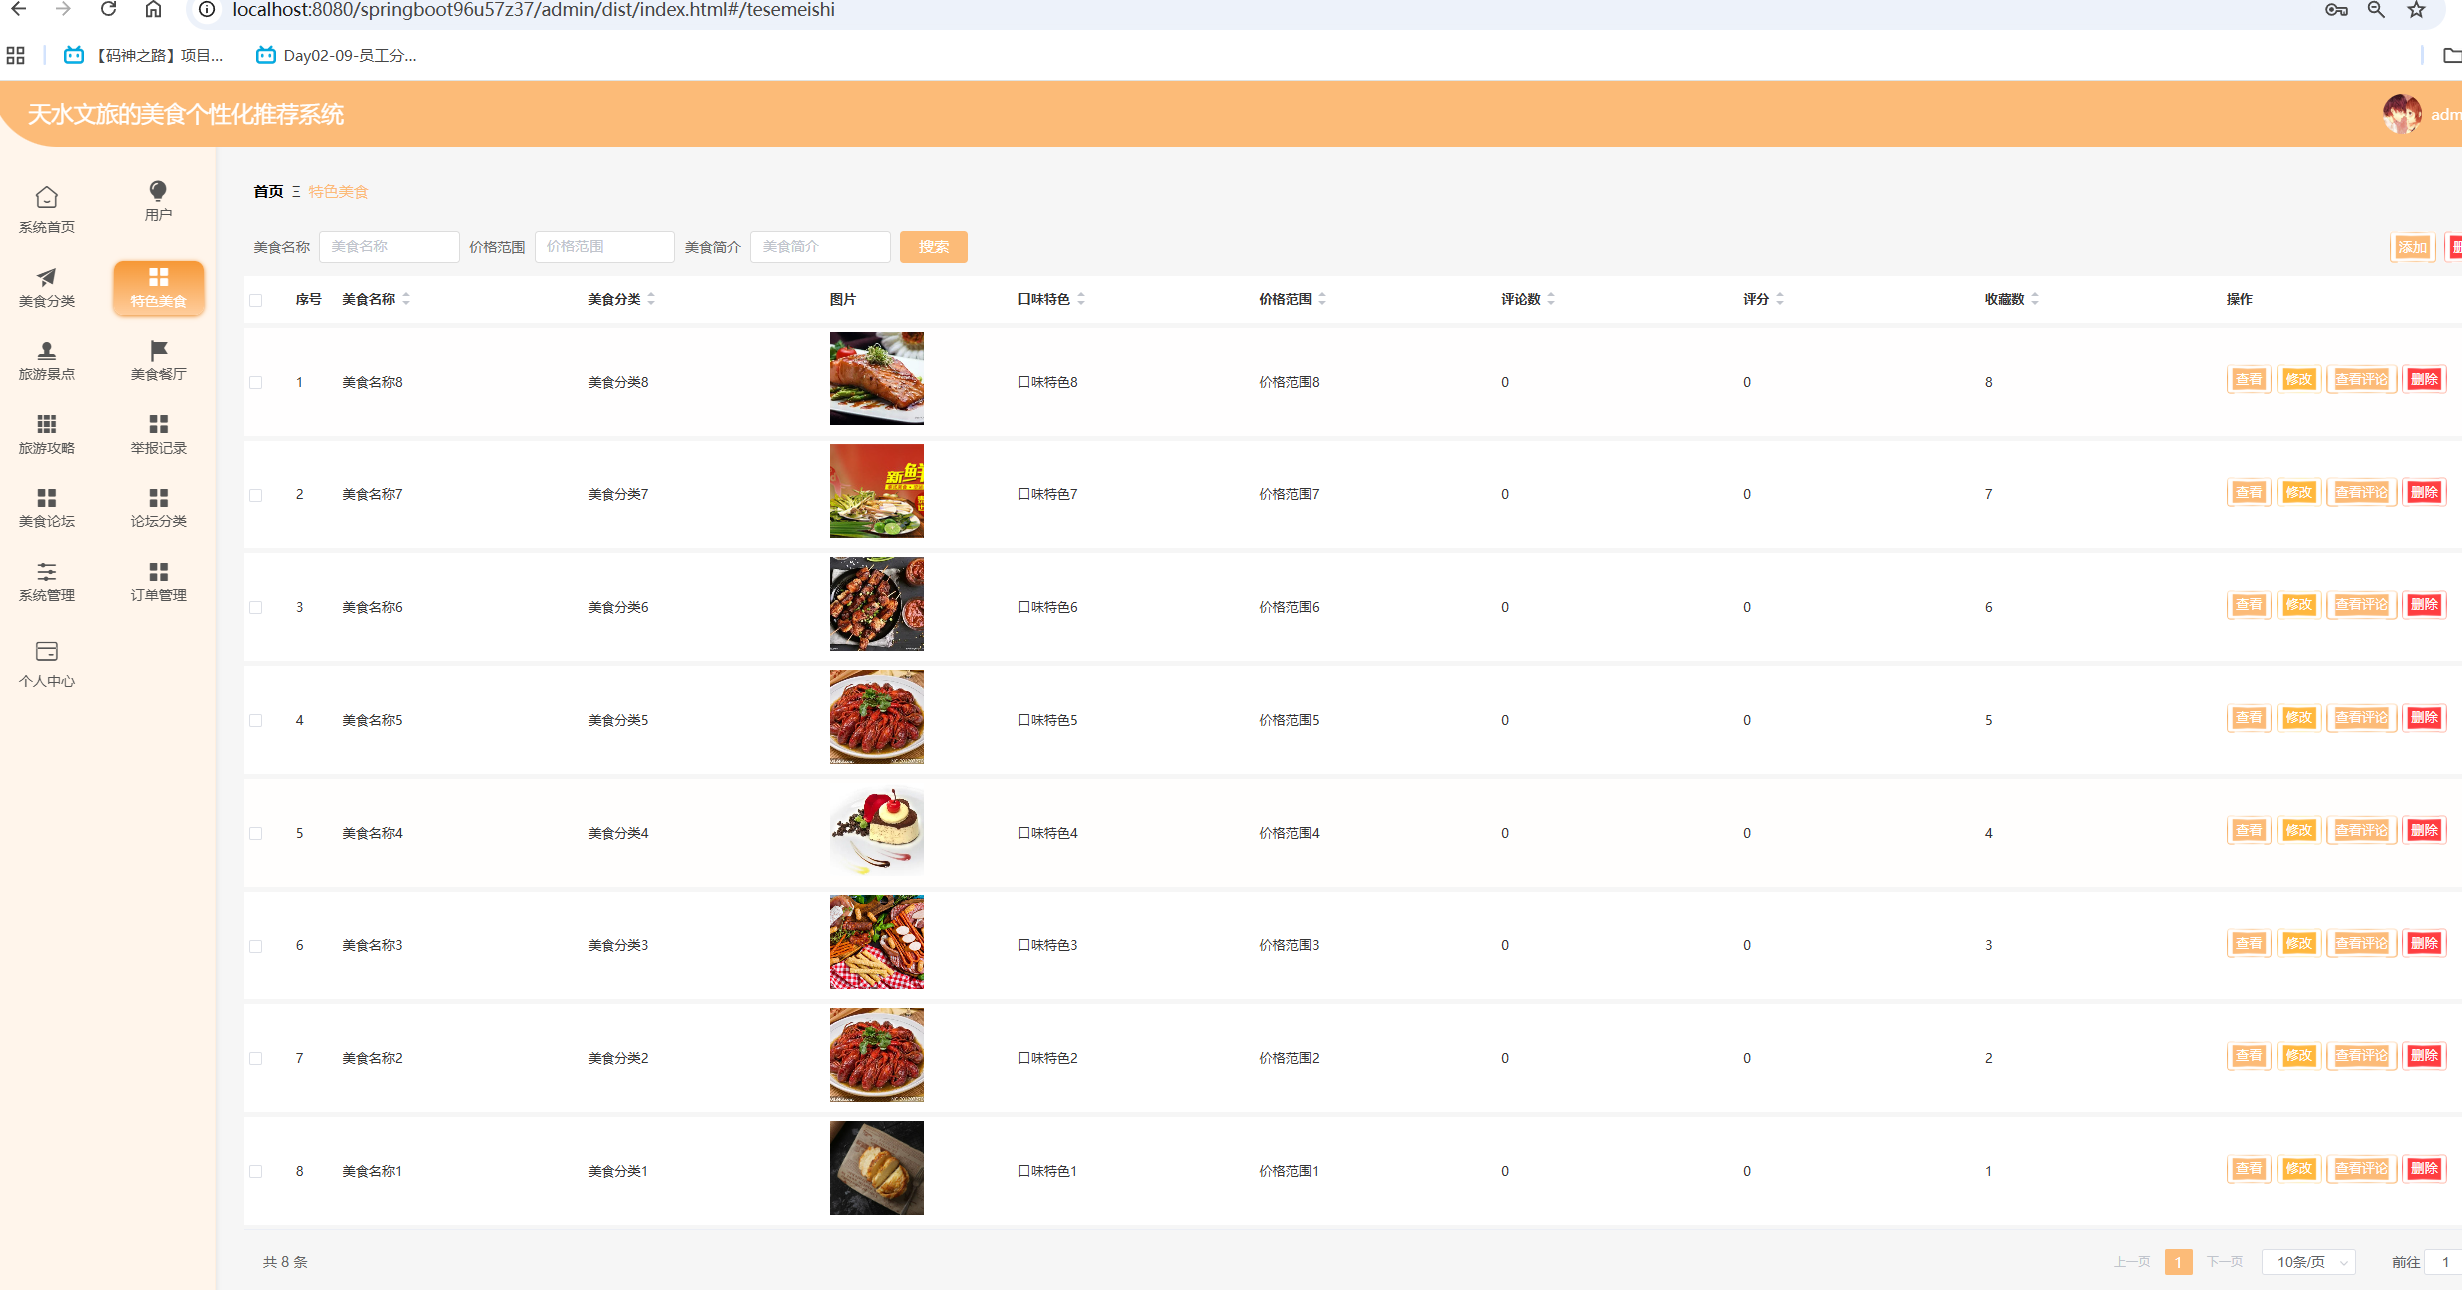This screenshot has height=1290, width=2462.
Task: Click 查看评论 for 美食名称7
Action: click(2360, 492)
